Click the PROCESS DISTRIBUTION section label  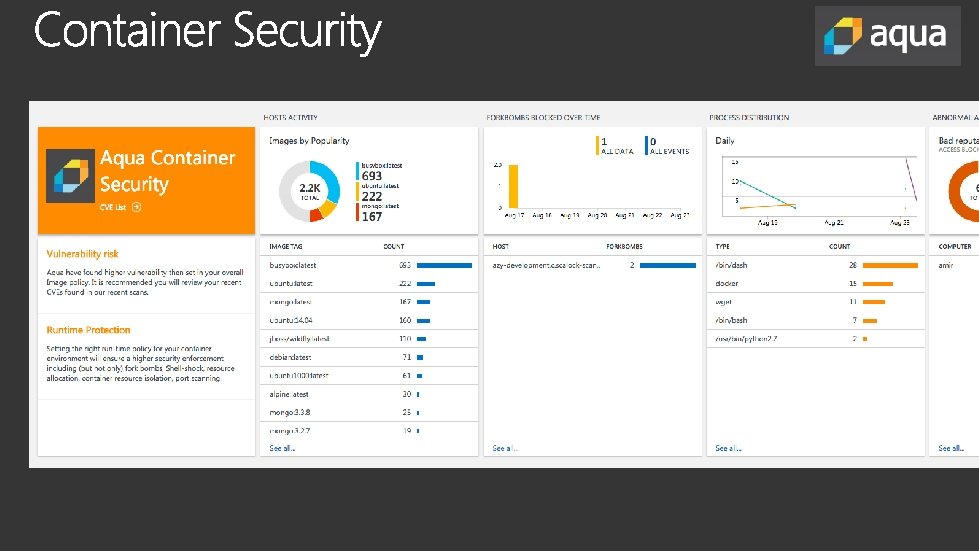749,117
